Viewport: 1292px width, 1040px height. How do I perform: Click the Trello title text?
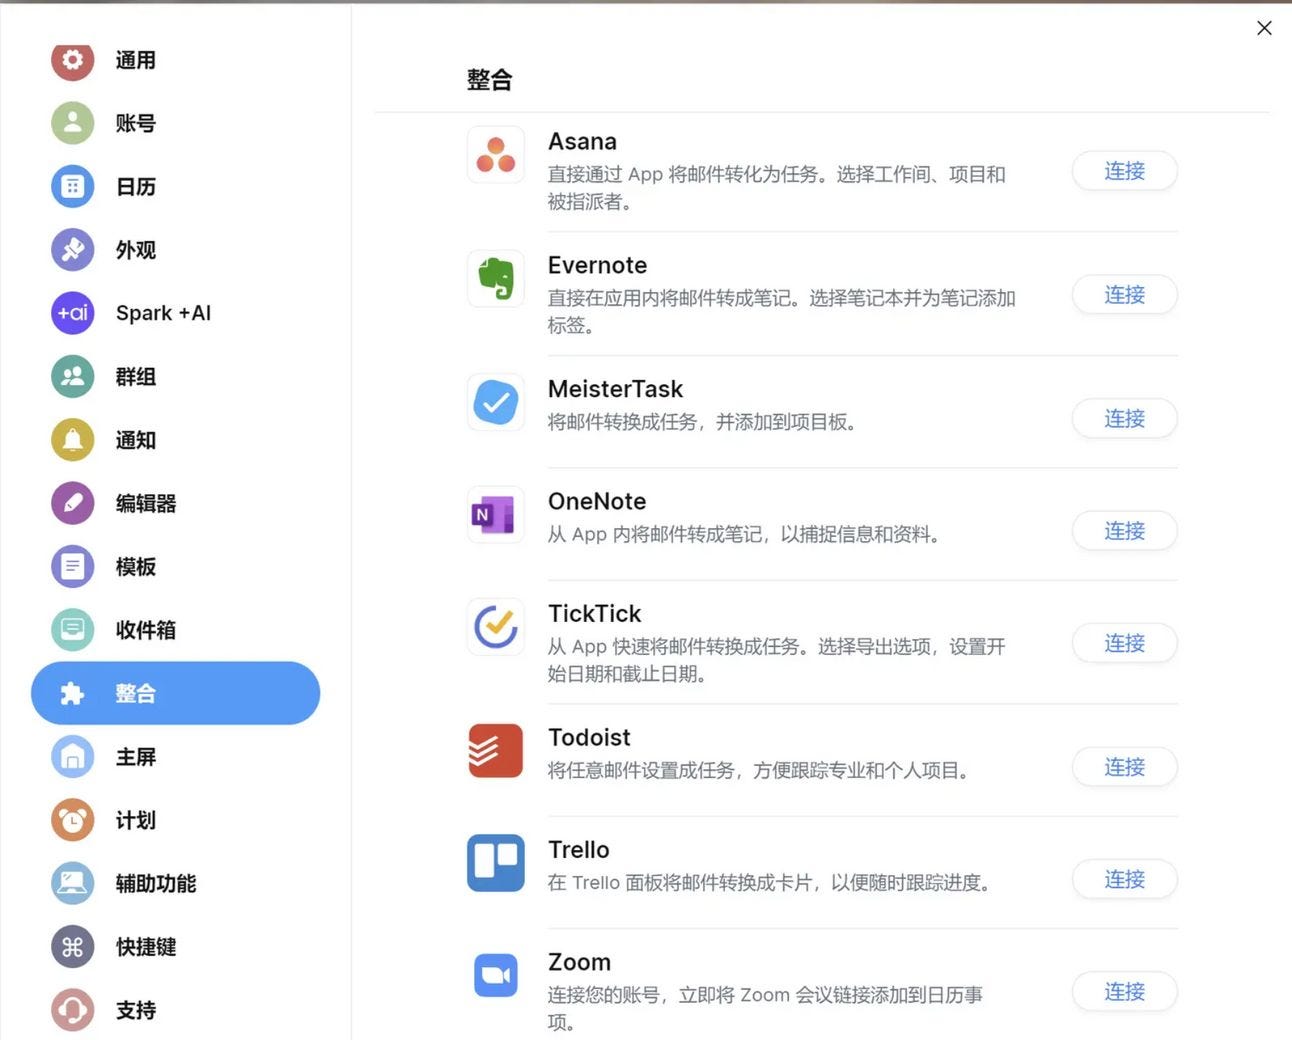click(x=578, y=850)
